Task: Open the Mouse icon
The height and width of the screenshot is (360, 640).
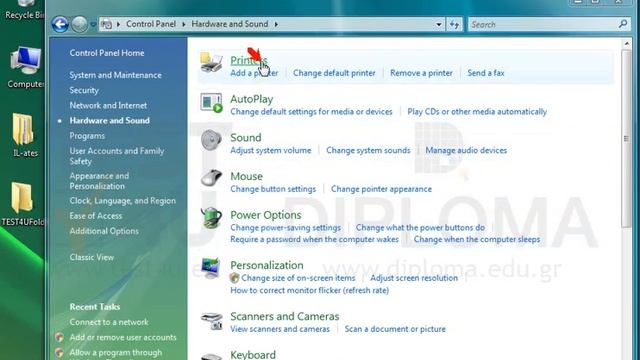Action: [x=211, y=178]
